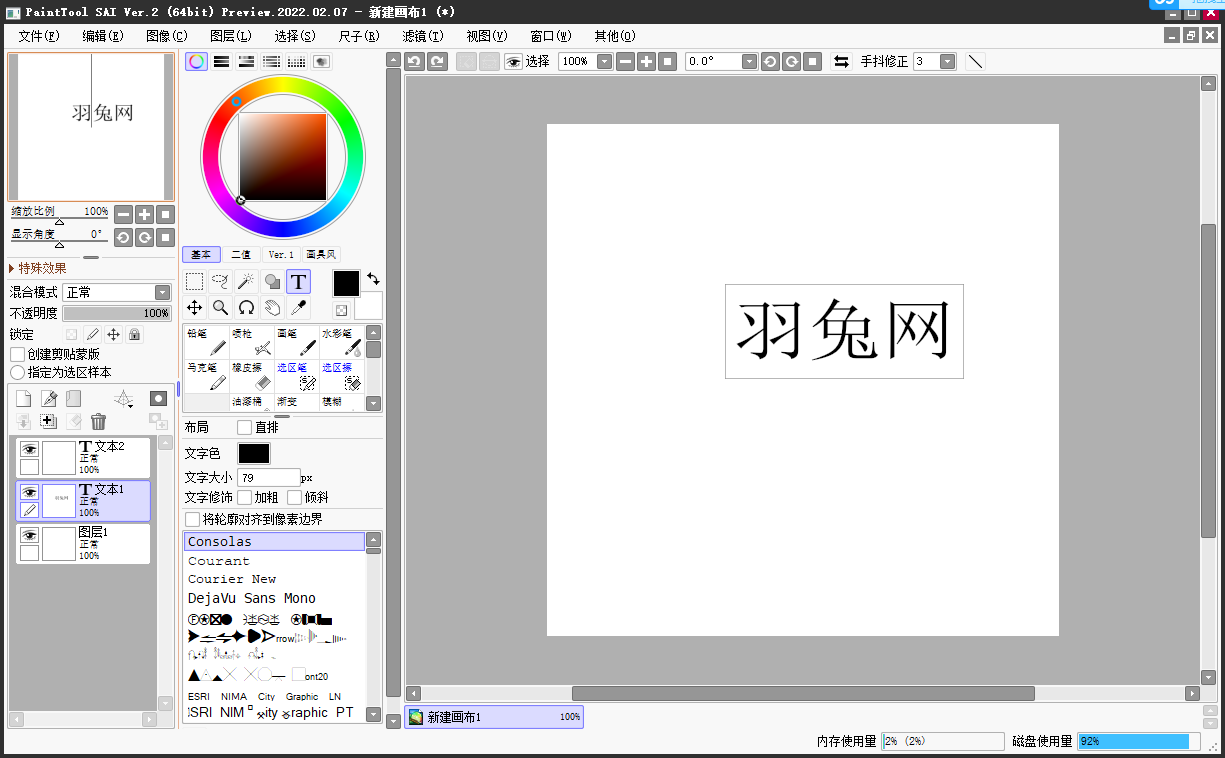Open rotation angle 0.0° dropdown
Viewport: 1225px width, 758px height.
pyautogui.click(x=749, y=61)
